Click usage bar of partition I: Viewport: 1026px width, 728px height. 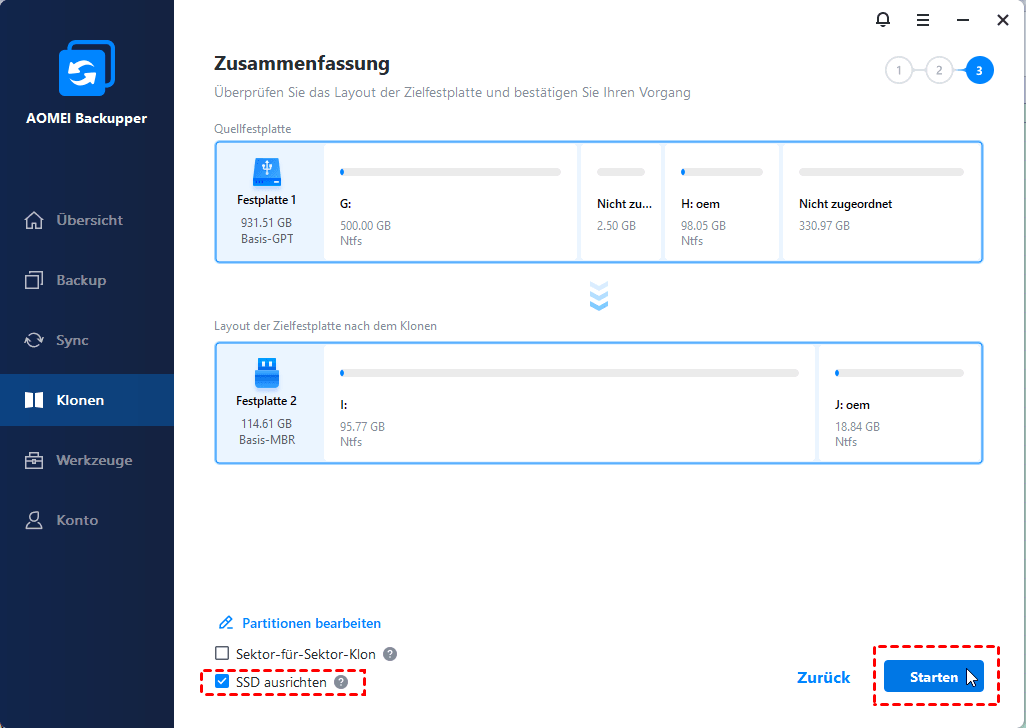tap(569, 373)
